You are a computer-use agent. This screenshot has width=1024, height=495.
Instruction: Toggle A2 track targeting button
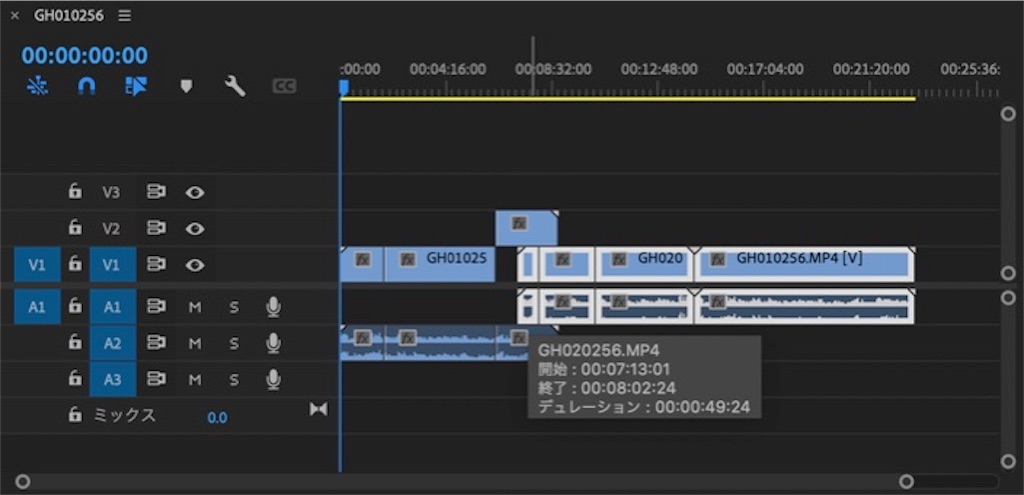tap(112, 343)
